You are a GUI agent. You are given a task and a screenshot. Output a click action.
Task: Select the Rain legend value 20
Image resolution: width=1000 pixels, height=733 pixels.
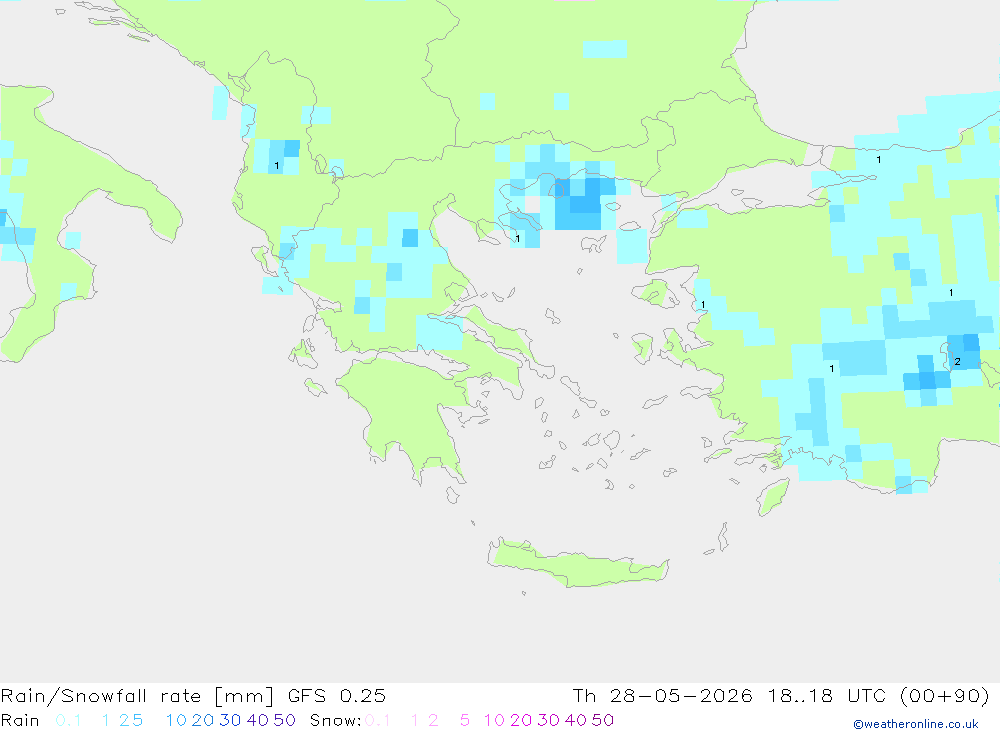coord(203,720)
